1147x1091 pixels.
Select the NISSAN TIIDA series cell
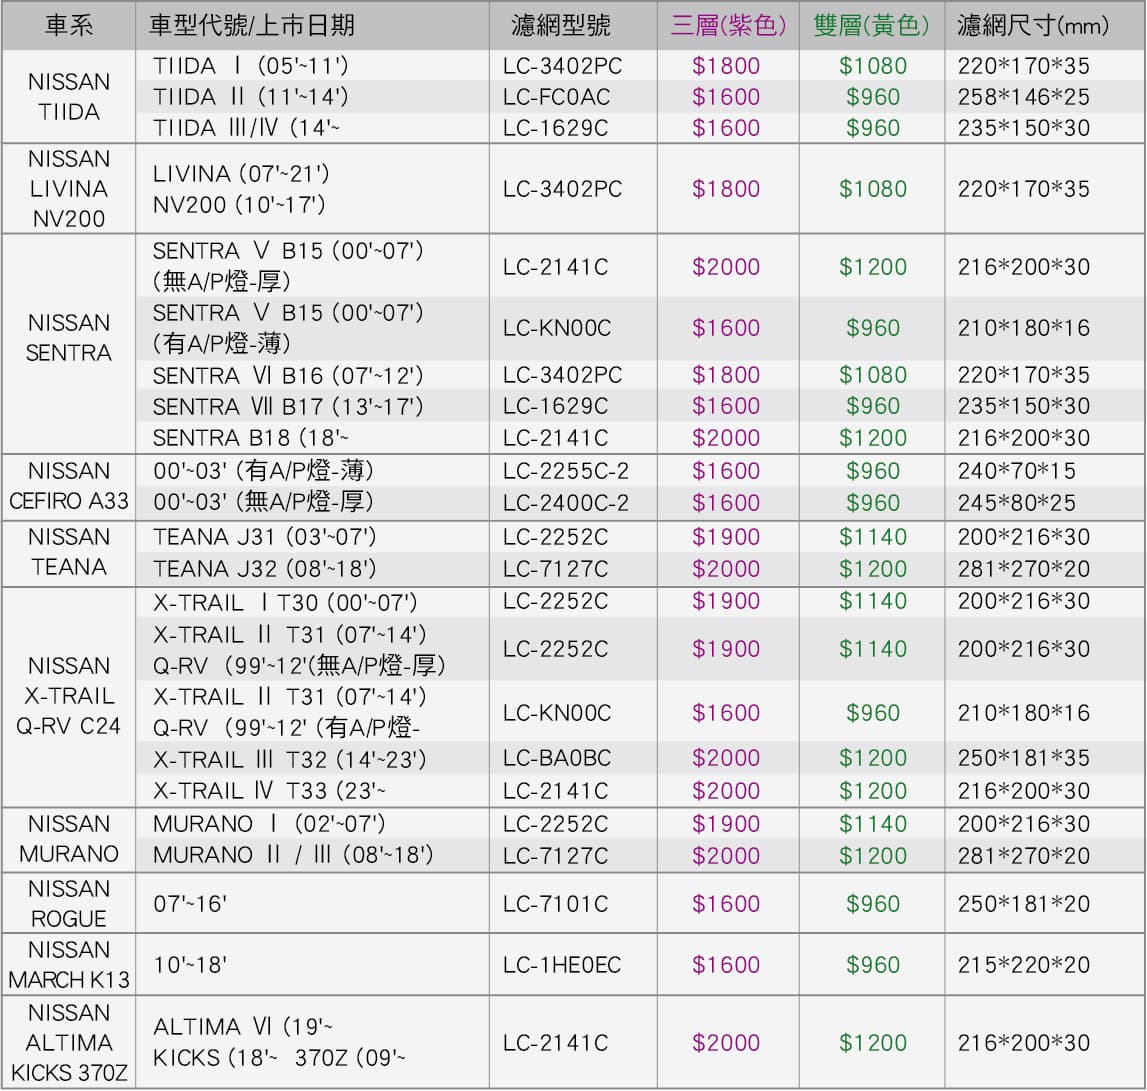tap(69, 97)
